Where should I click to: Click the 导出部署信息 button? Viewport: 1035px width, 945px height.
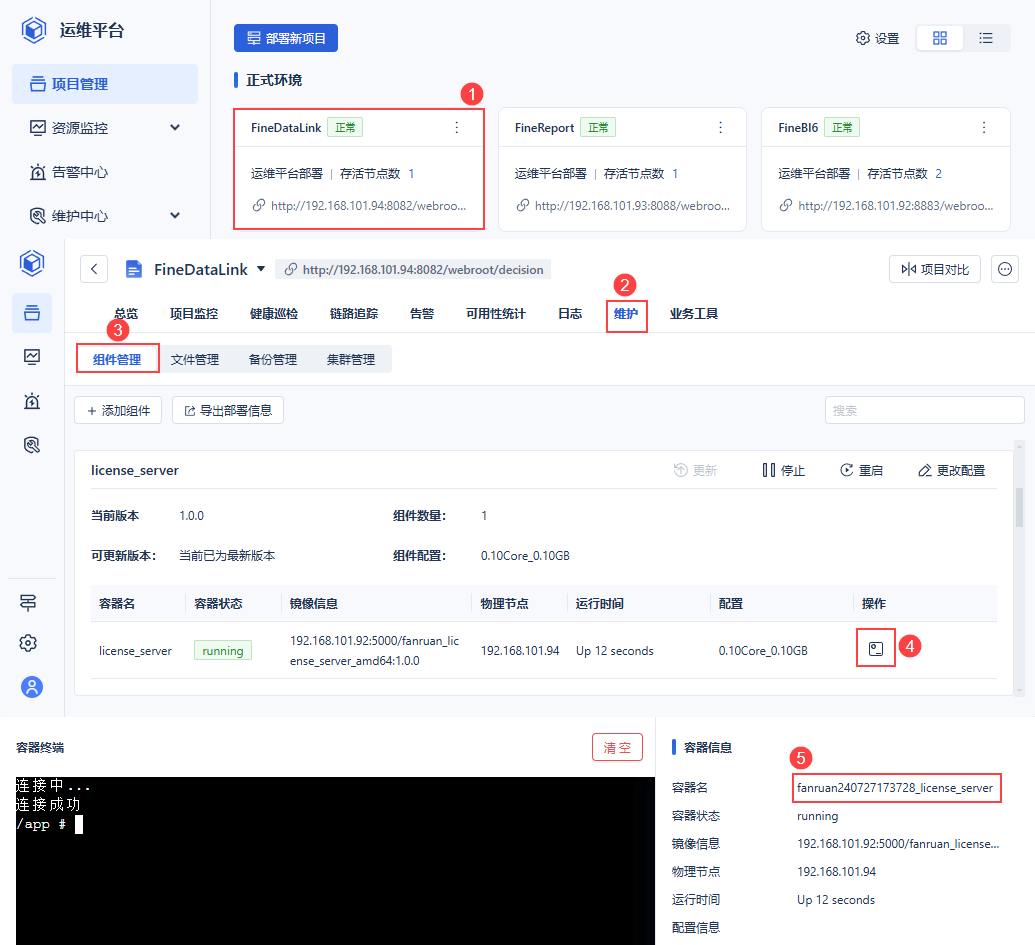228,410
